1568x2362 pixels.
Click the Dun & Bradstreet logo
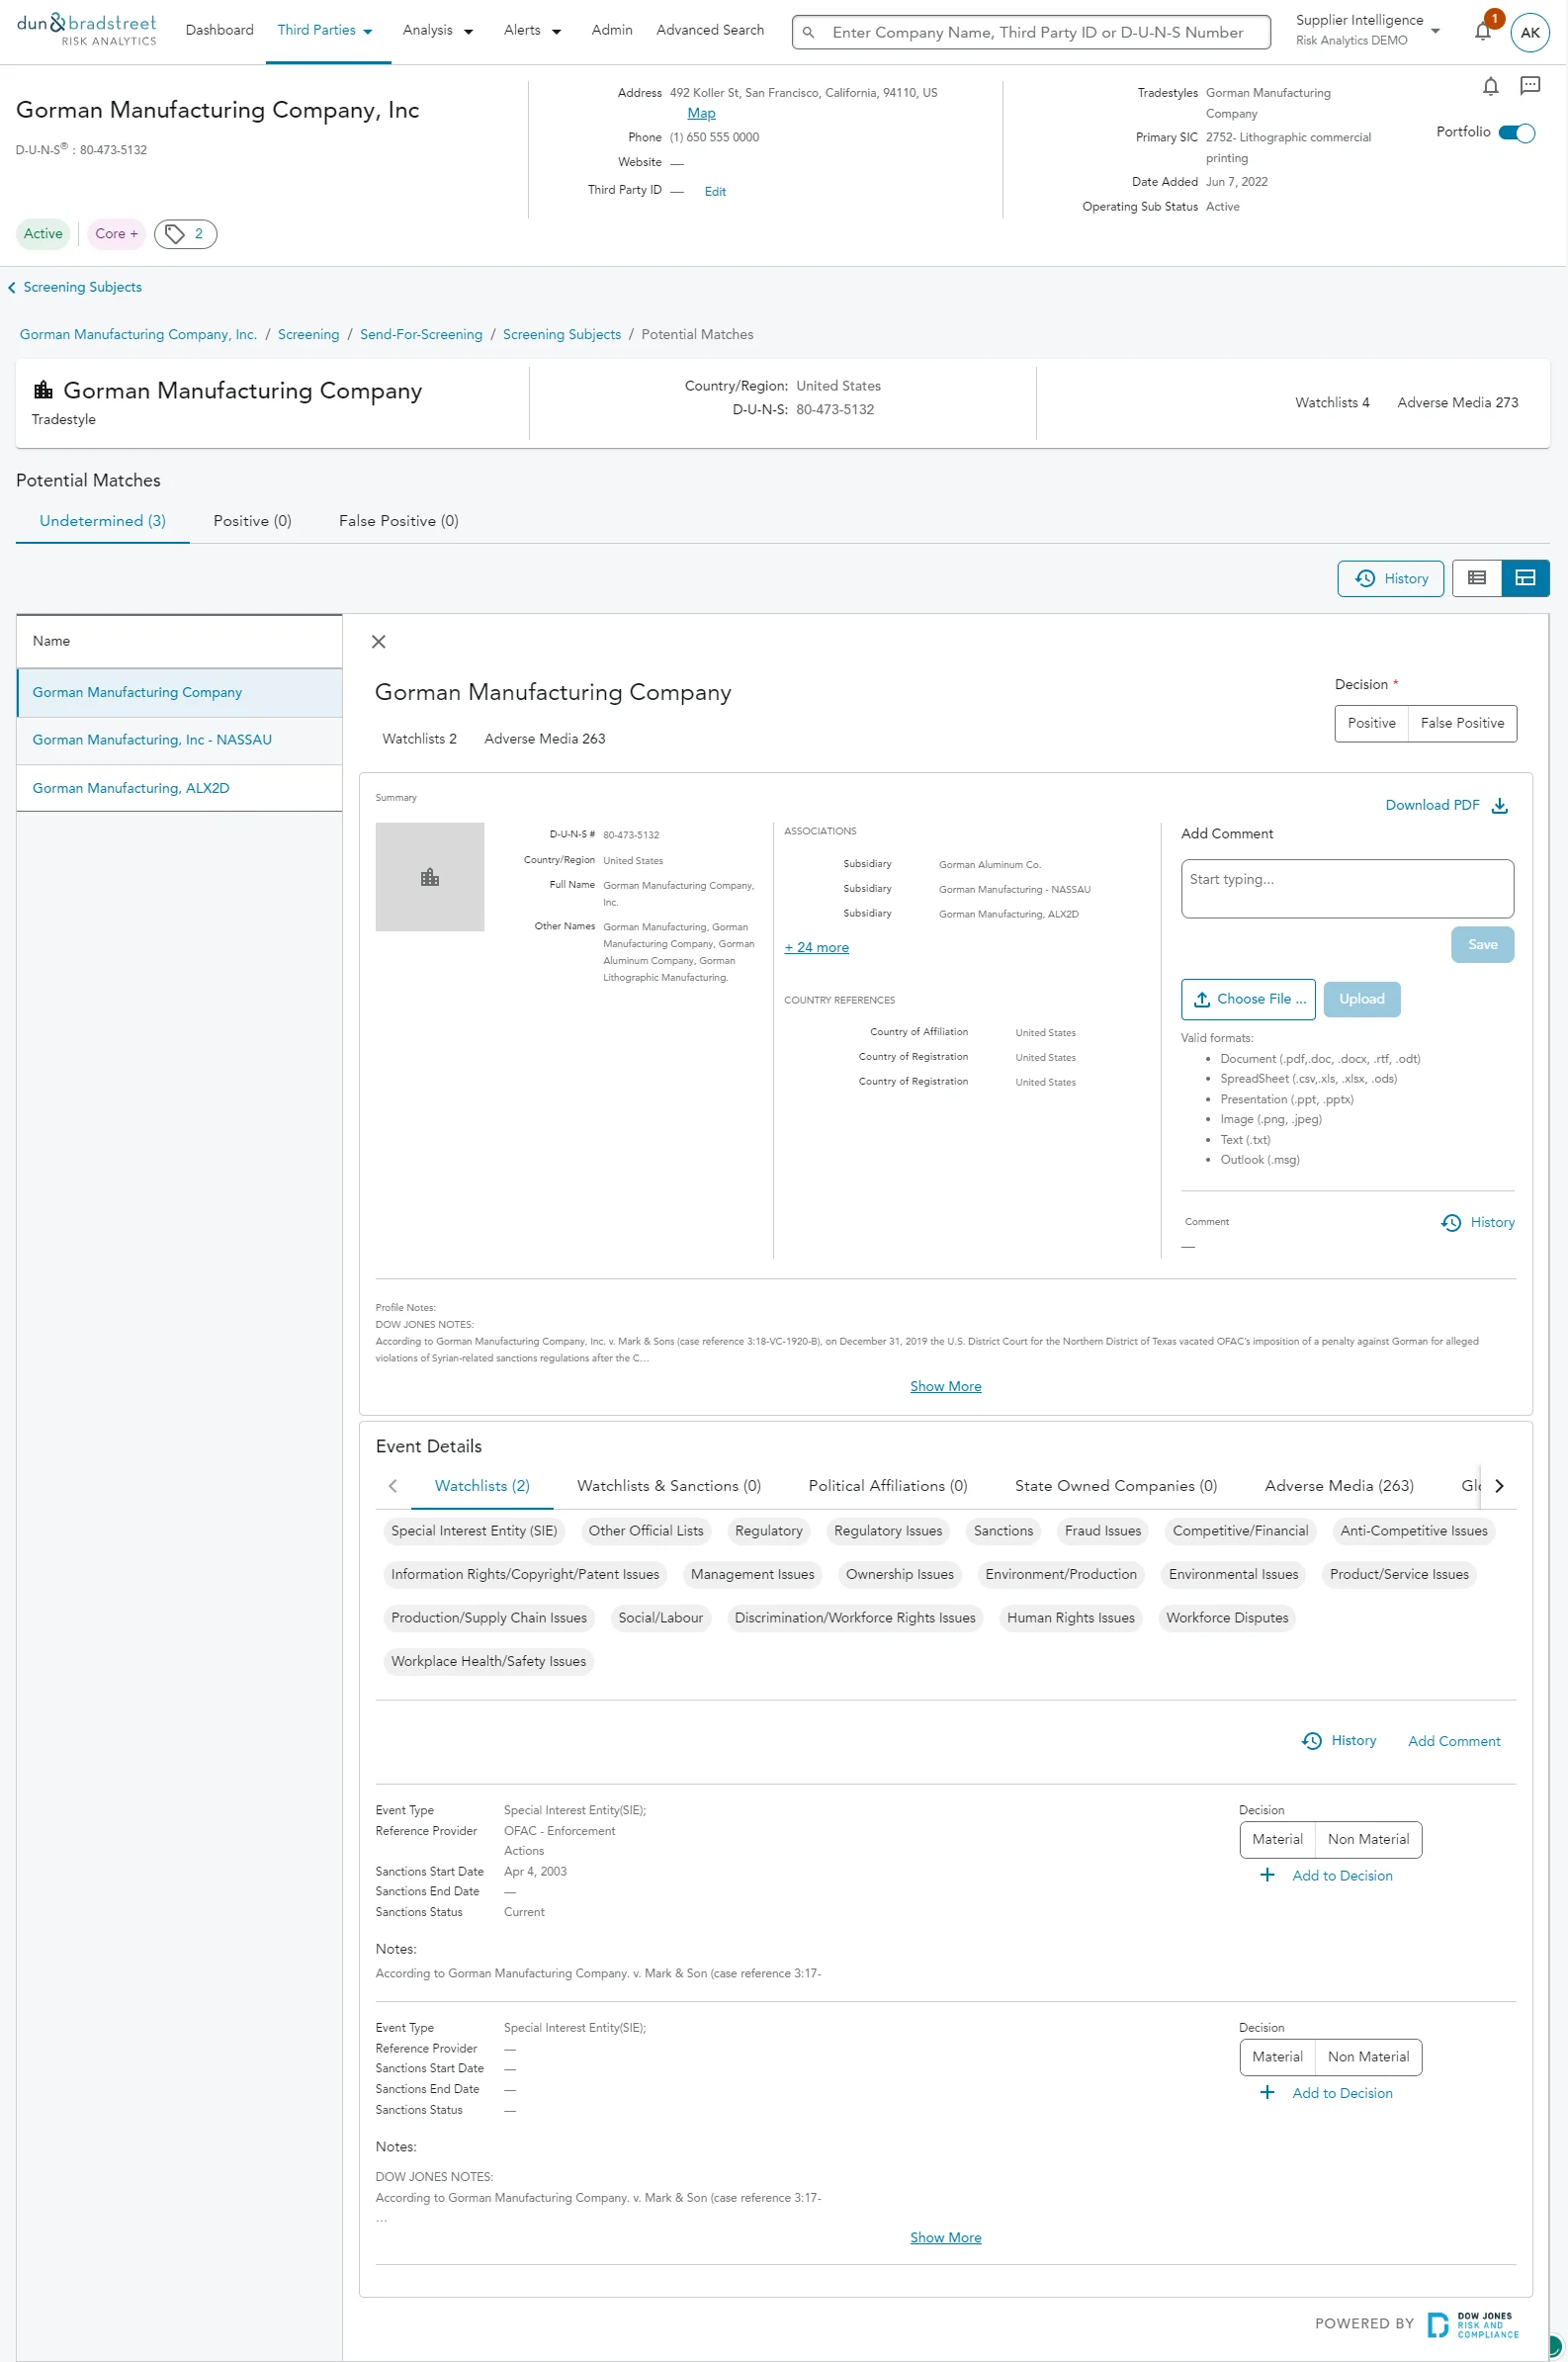tap(86, 29)
